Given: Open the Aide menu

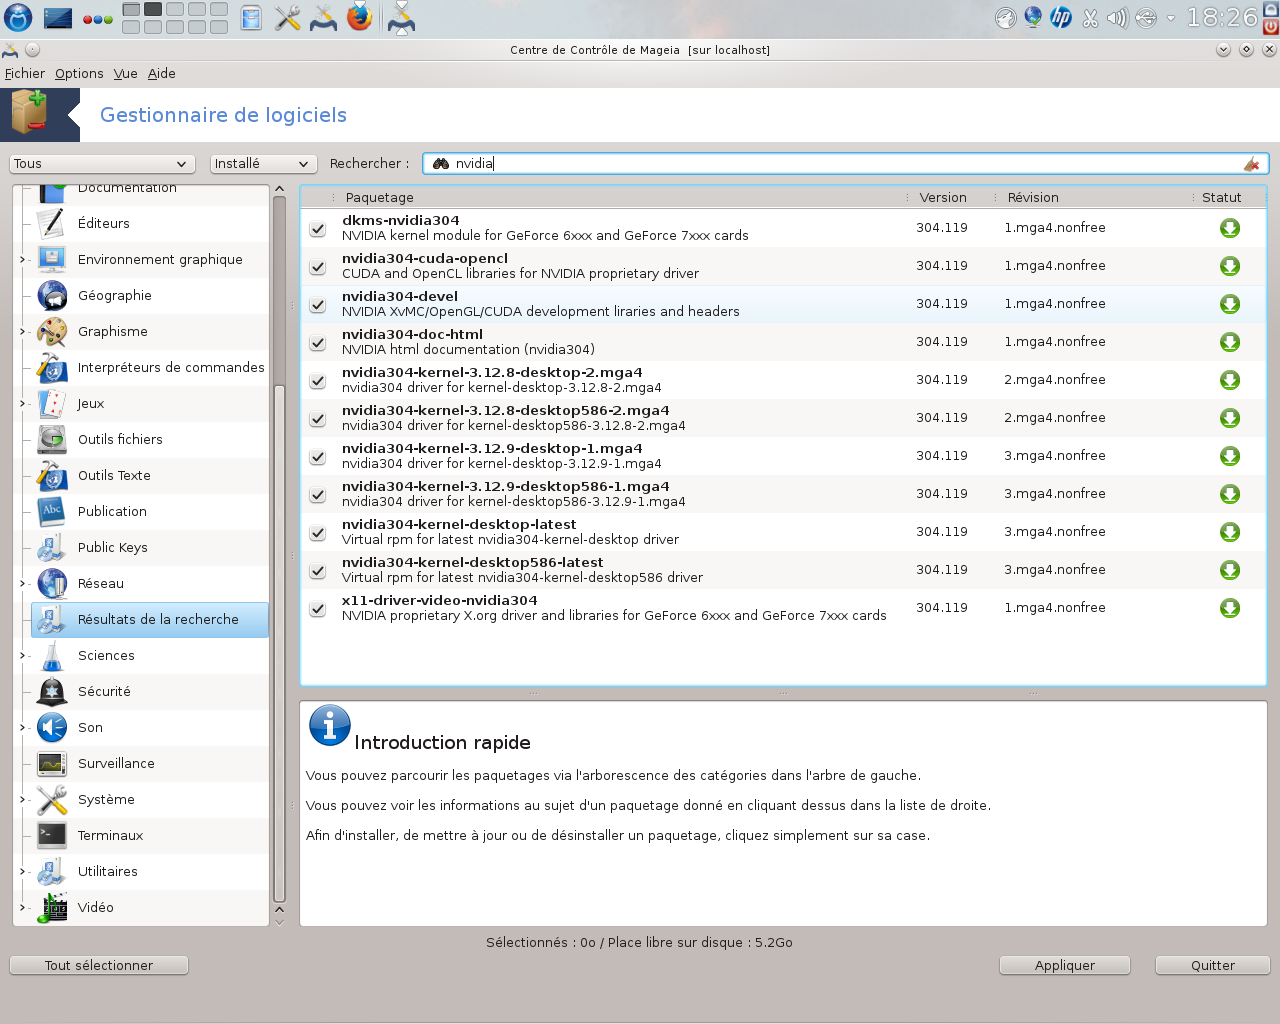Looking at the screenshot, I should click(161, 73).
